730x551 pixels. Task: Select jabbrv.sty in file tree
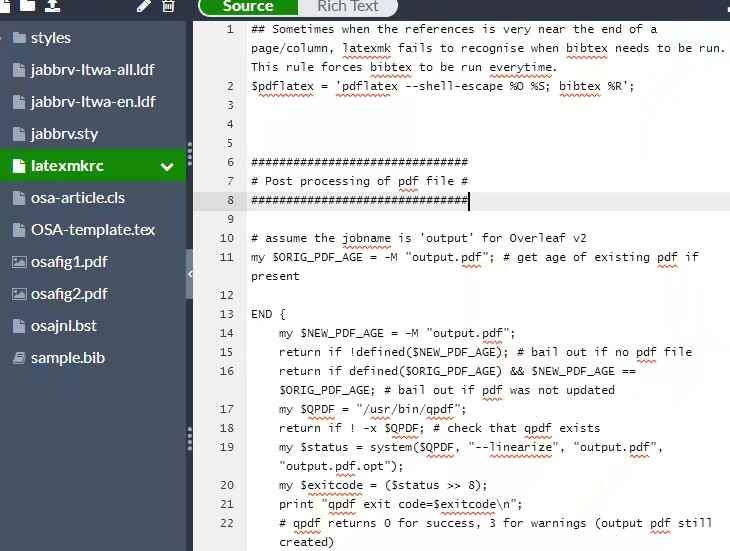coord(64,134)
